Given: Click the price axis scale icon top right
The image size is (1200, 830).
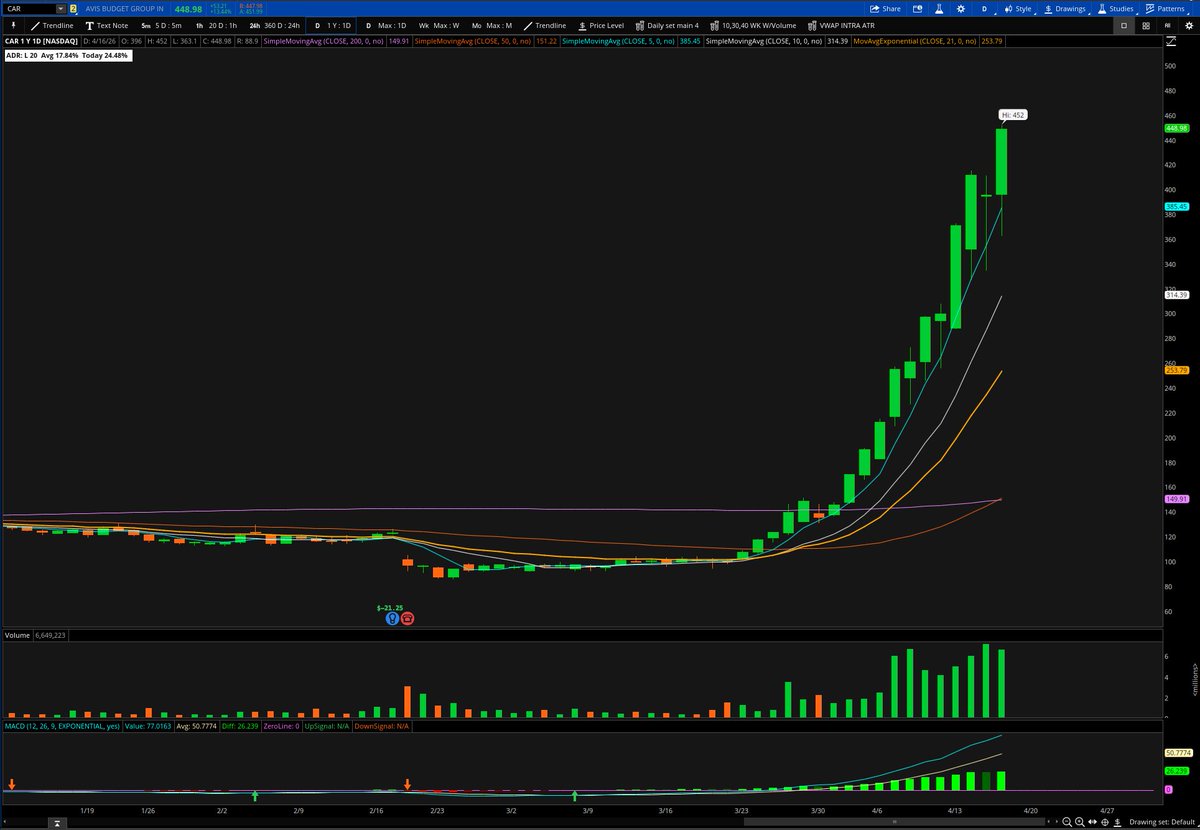Looking at the screenshot, I should click(x=1171, y=41).
